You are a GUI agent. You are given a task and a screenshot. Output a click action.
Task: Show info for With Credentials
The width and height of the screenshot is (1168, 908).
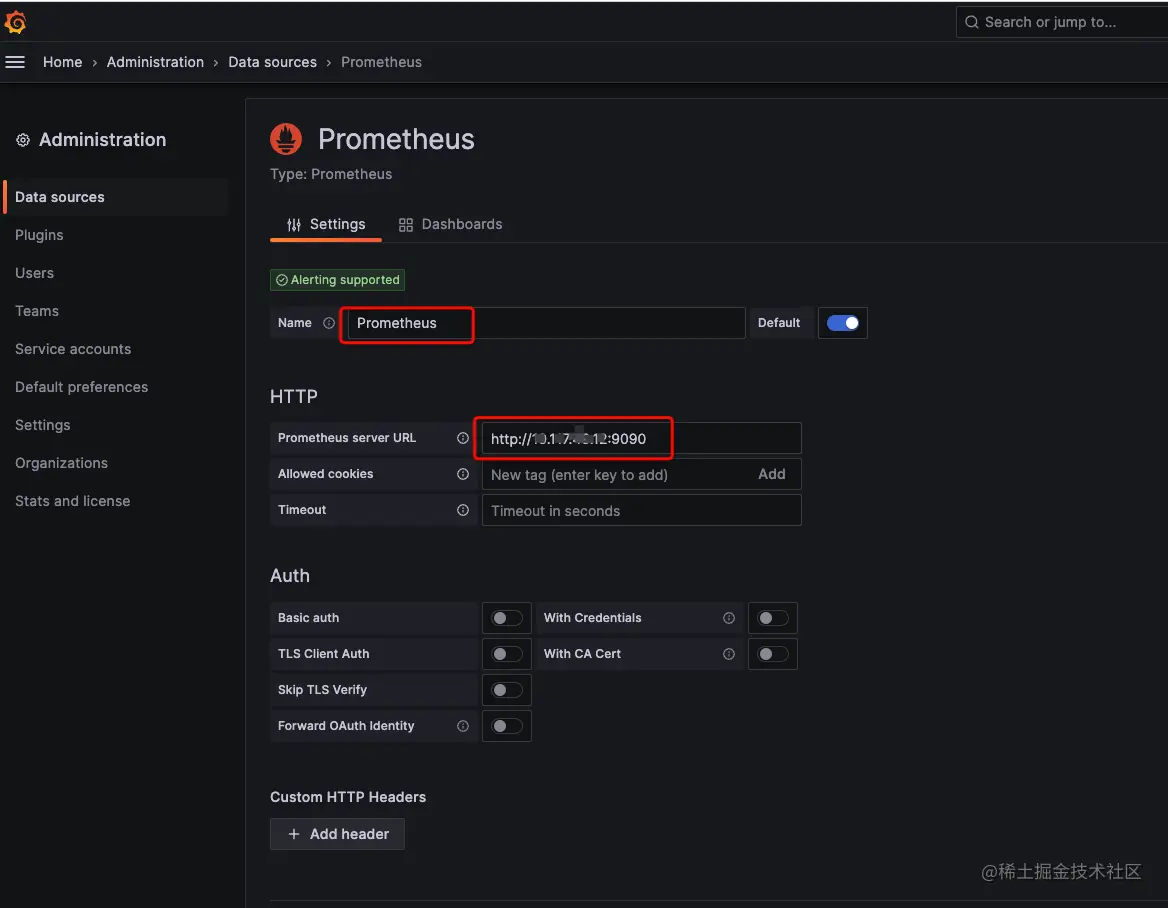pyautogui.click(x=729, y=618)
